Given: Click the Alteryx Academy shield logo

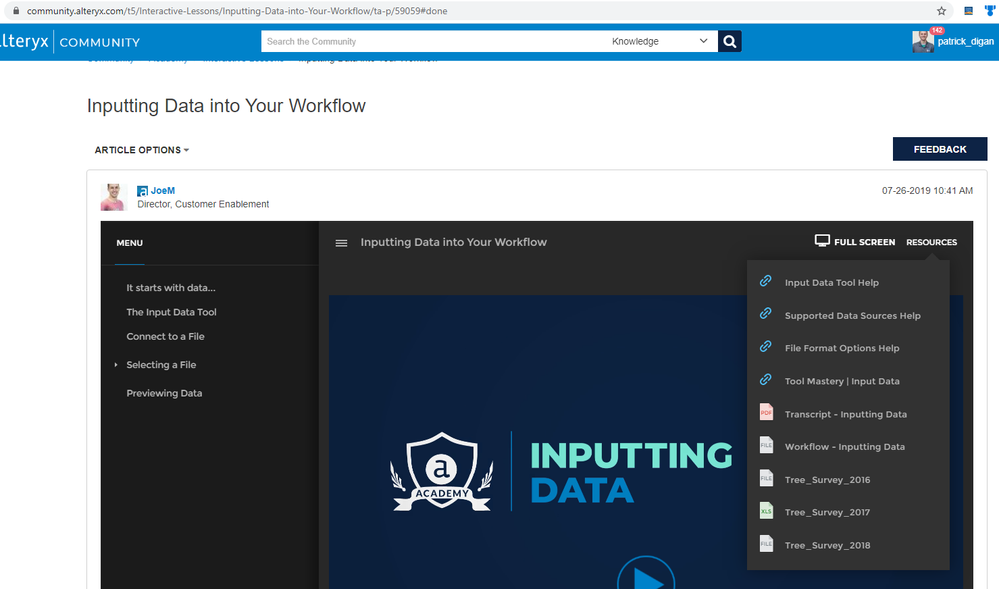Looking at the screenshot, I should click(x=442, y=472).
